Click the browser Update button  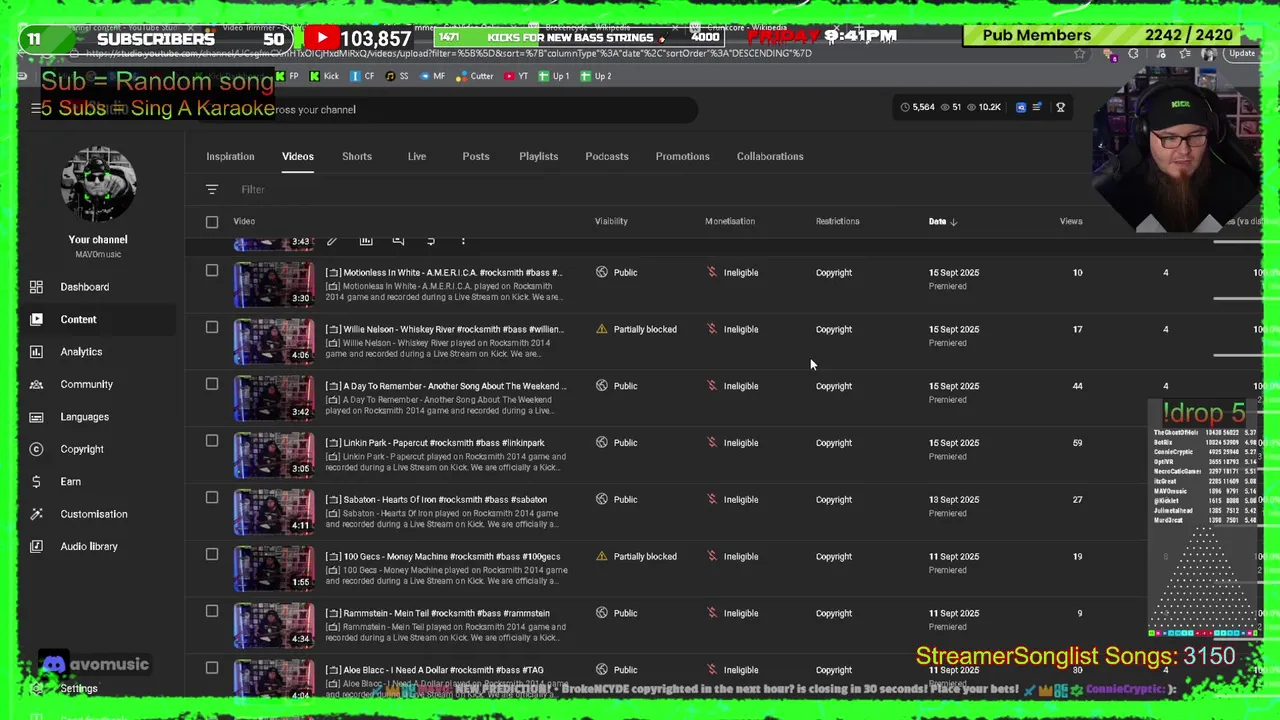[1242, 54]
